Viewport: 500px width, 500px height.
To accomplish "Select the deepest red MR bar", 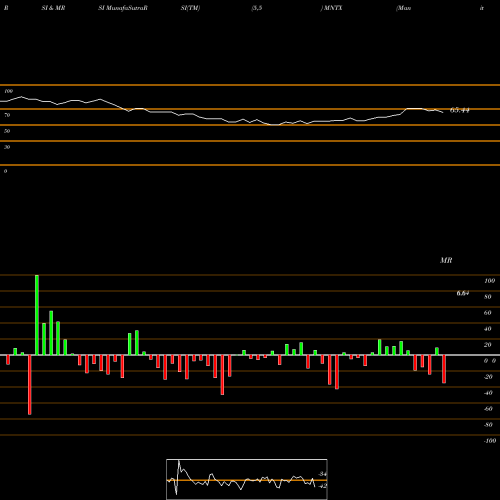I will point(30,385).
